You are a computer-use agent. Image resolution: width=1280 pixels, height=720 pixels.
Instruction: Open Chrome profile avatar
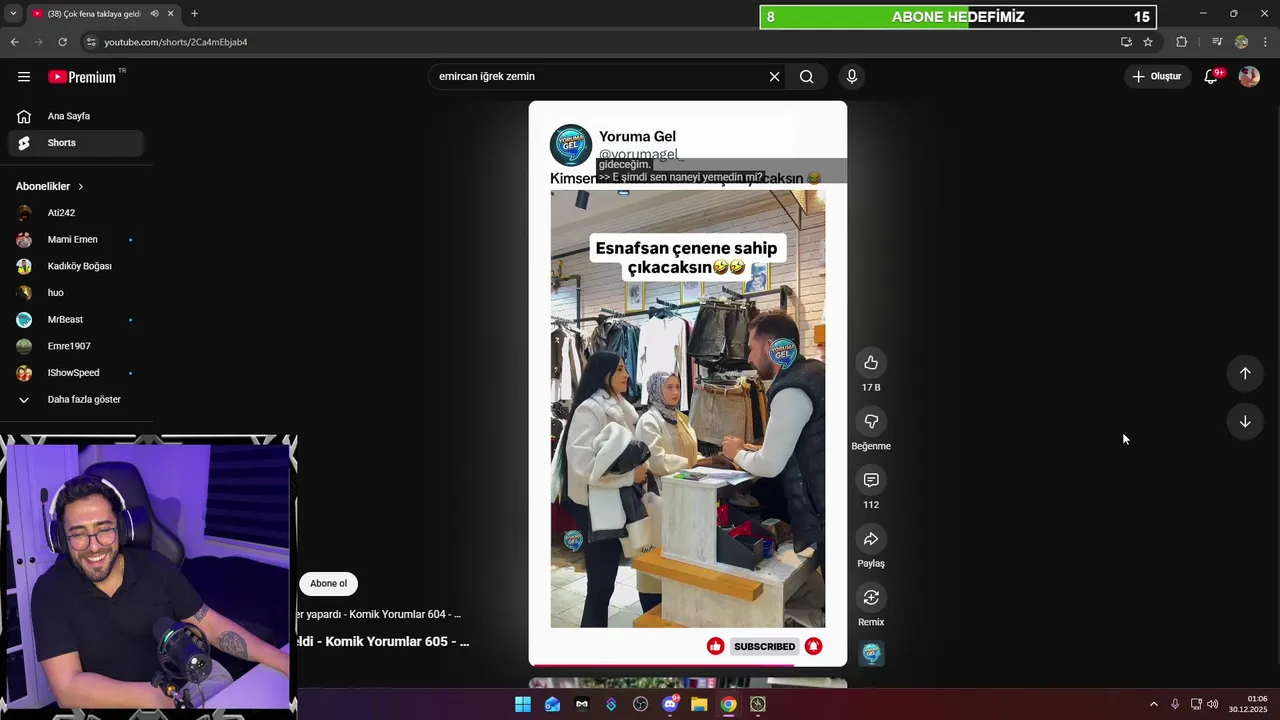1241,42
